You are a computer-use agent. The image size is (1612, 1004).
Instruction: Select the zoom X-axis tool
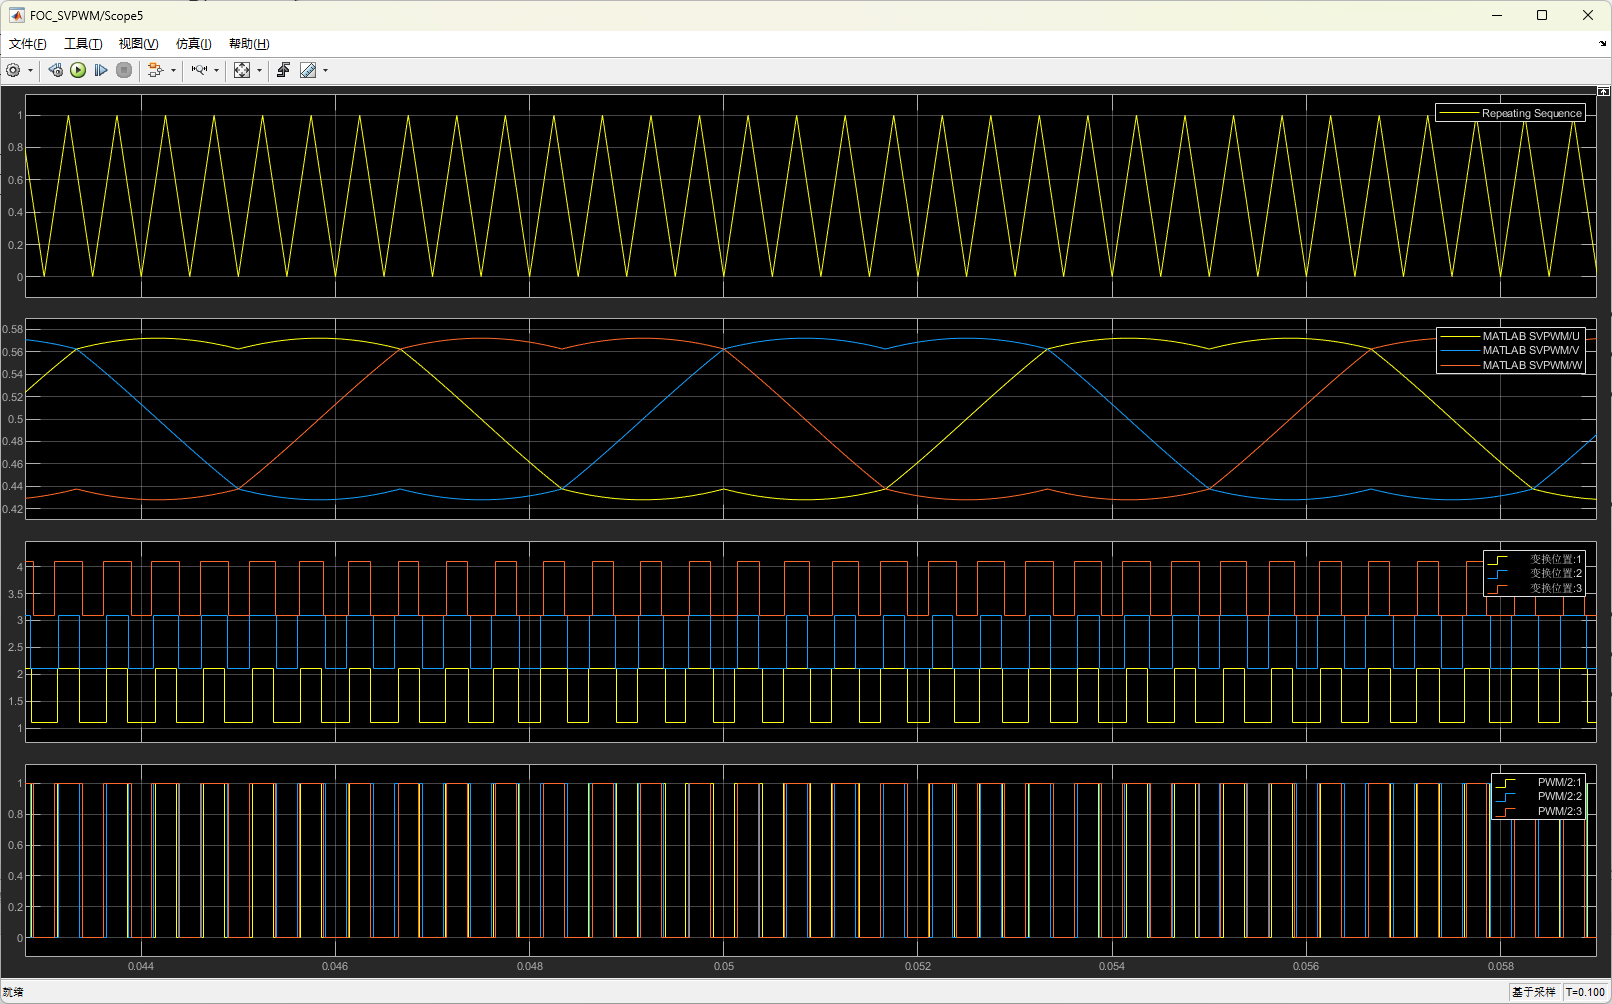(199, 70)
